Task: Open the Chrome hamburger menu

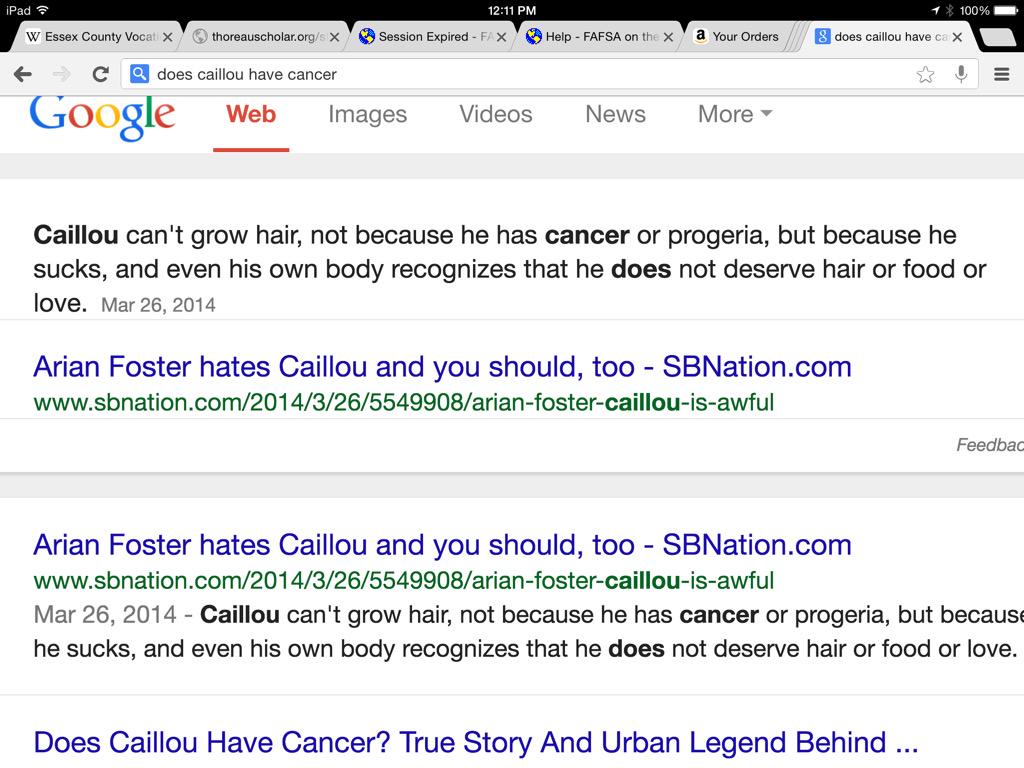Action: click(x=1002, y=74)
